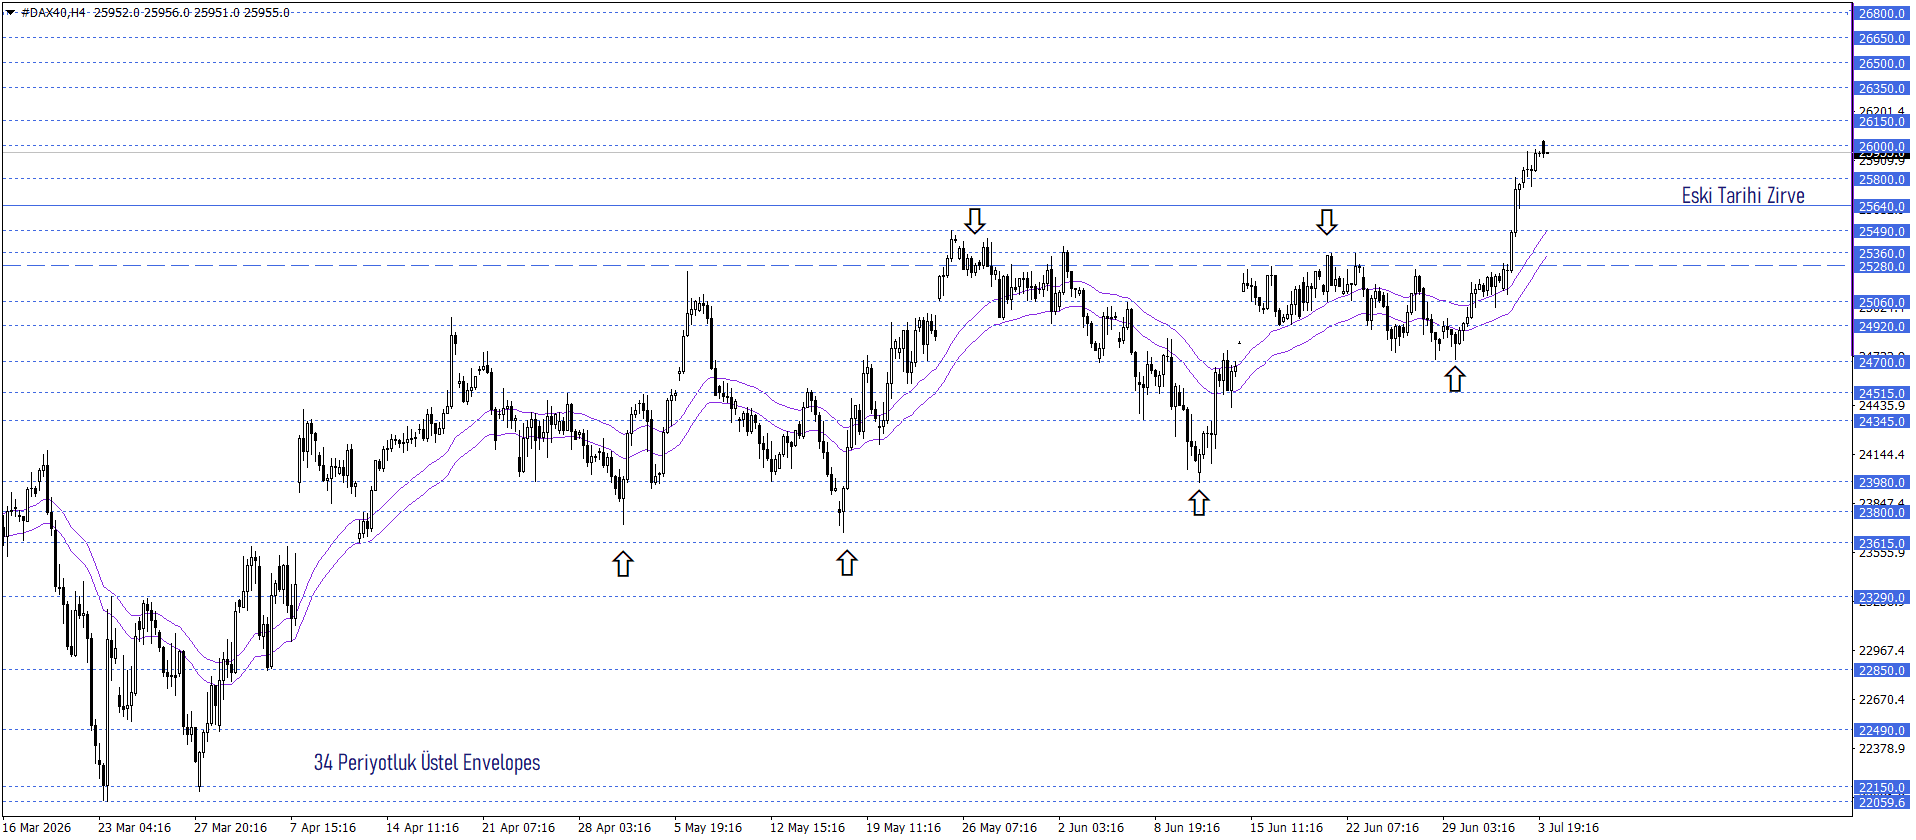Click the 5 May 19:16 time label

(708, 827)
